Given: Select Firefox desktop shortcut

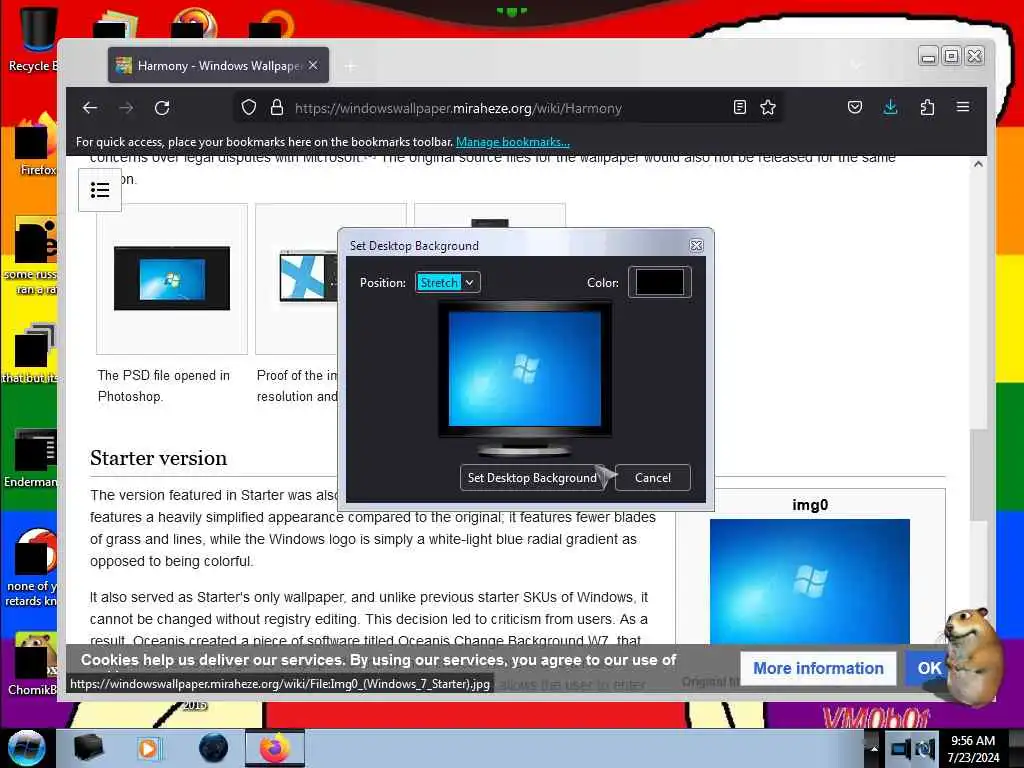Looking at the screenshot, I should tap(35, 145).
